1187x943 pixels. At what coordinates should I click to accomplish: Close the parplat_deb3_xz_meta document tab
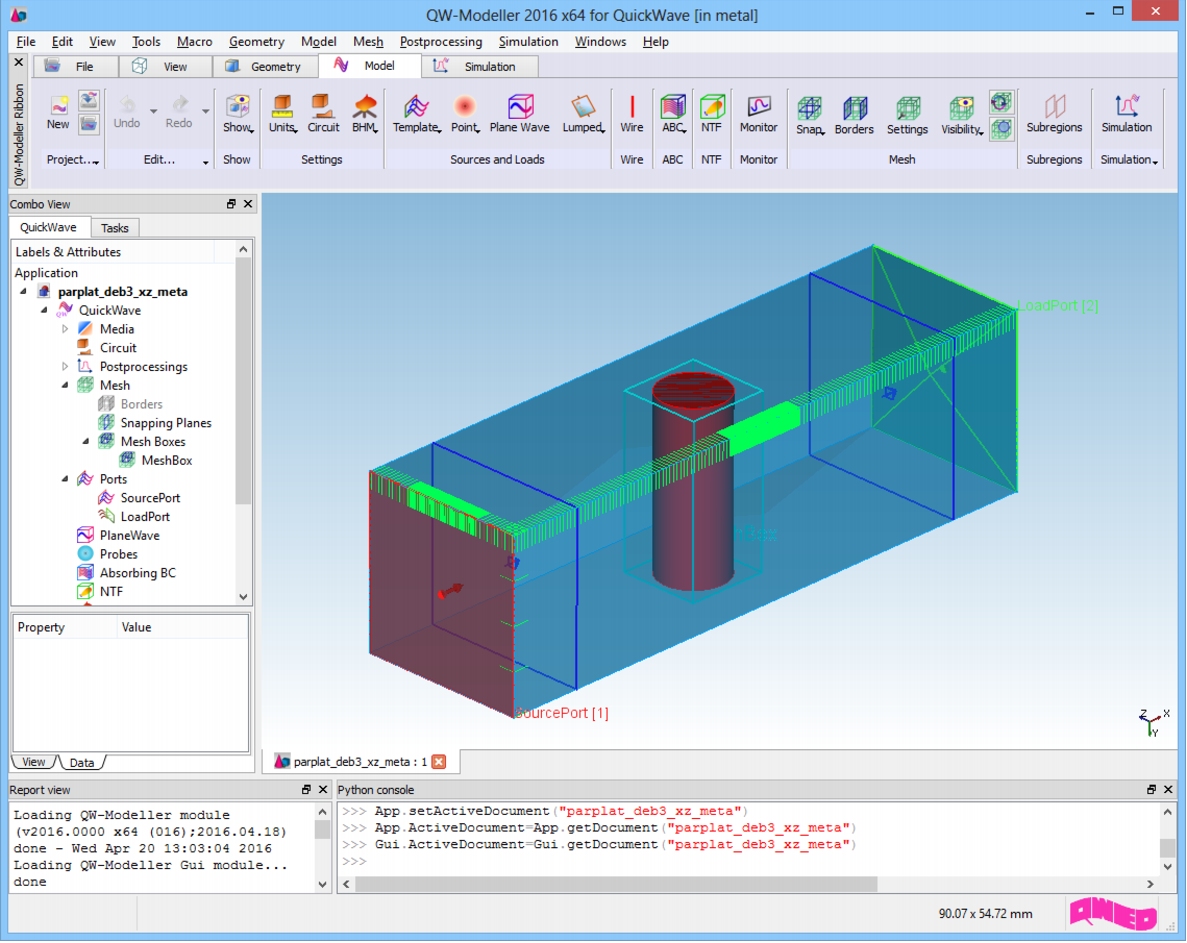pos(438,761)
